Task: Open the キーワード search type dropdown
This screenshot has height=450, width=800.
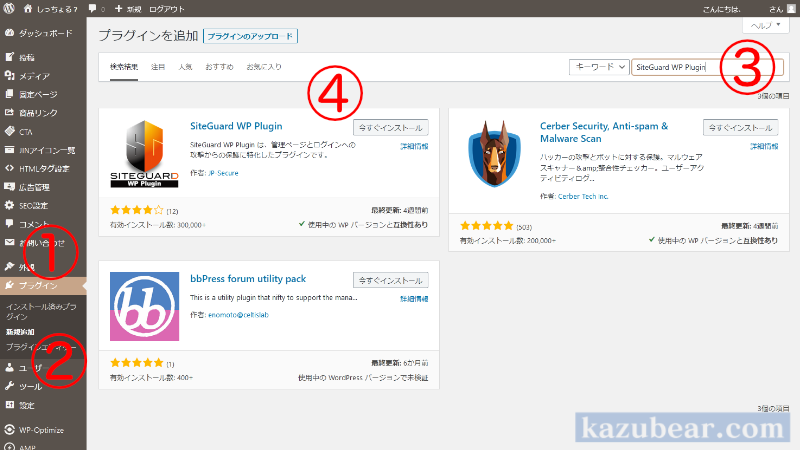Action: pos(598,67)
